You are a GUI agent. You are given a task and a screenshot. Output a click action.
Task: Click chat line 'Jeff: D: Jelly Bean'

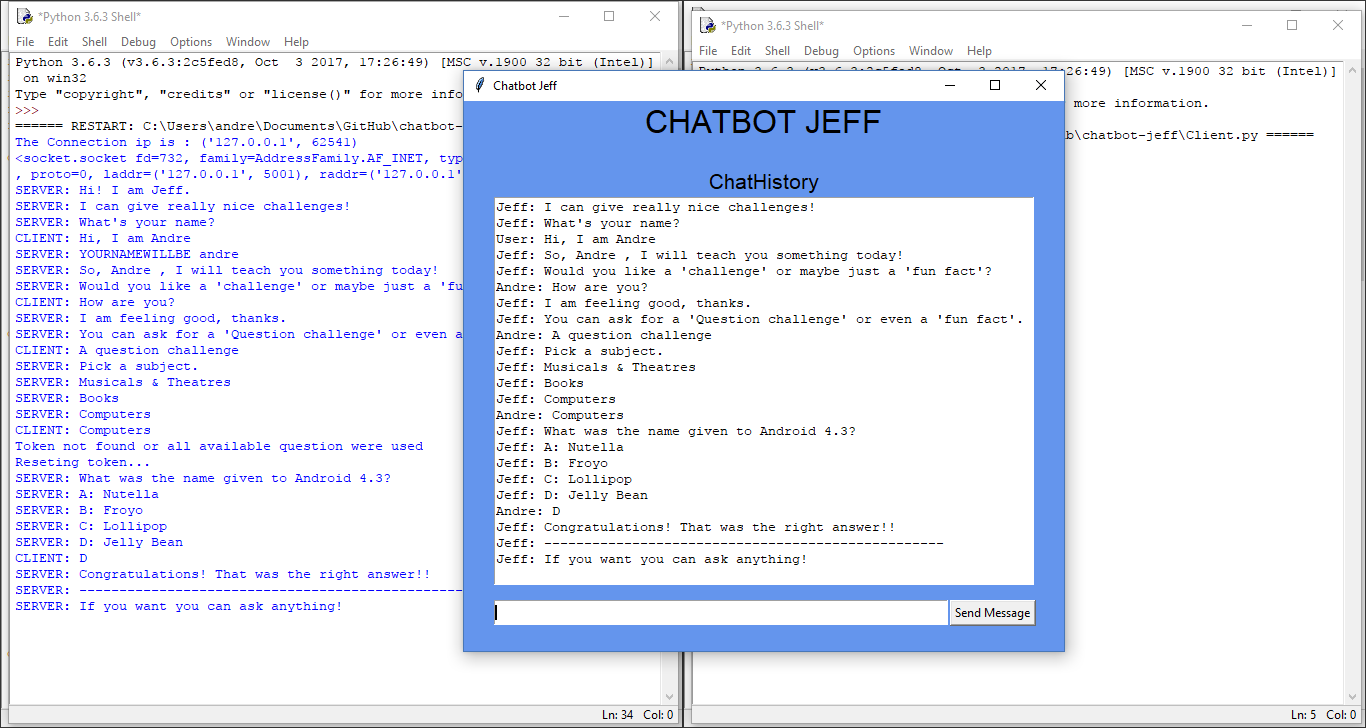point(572,495)
